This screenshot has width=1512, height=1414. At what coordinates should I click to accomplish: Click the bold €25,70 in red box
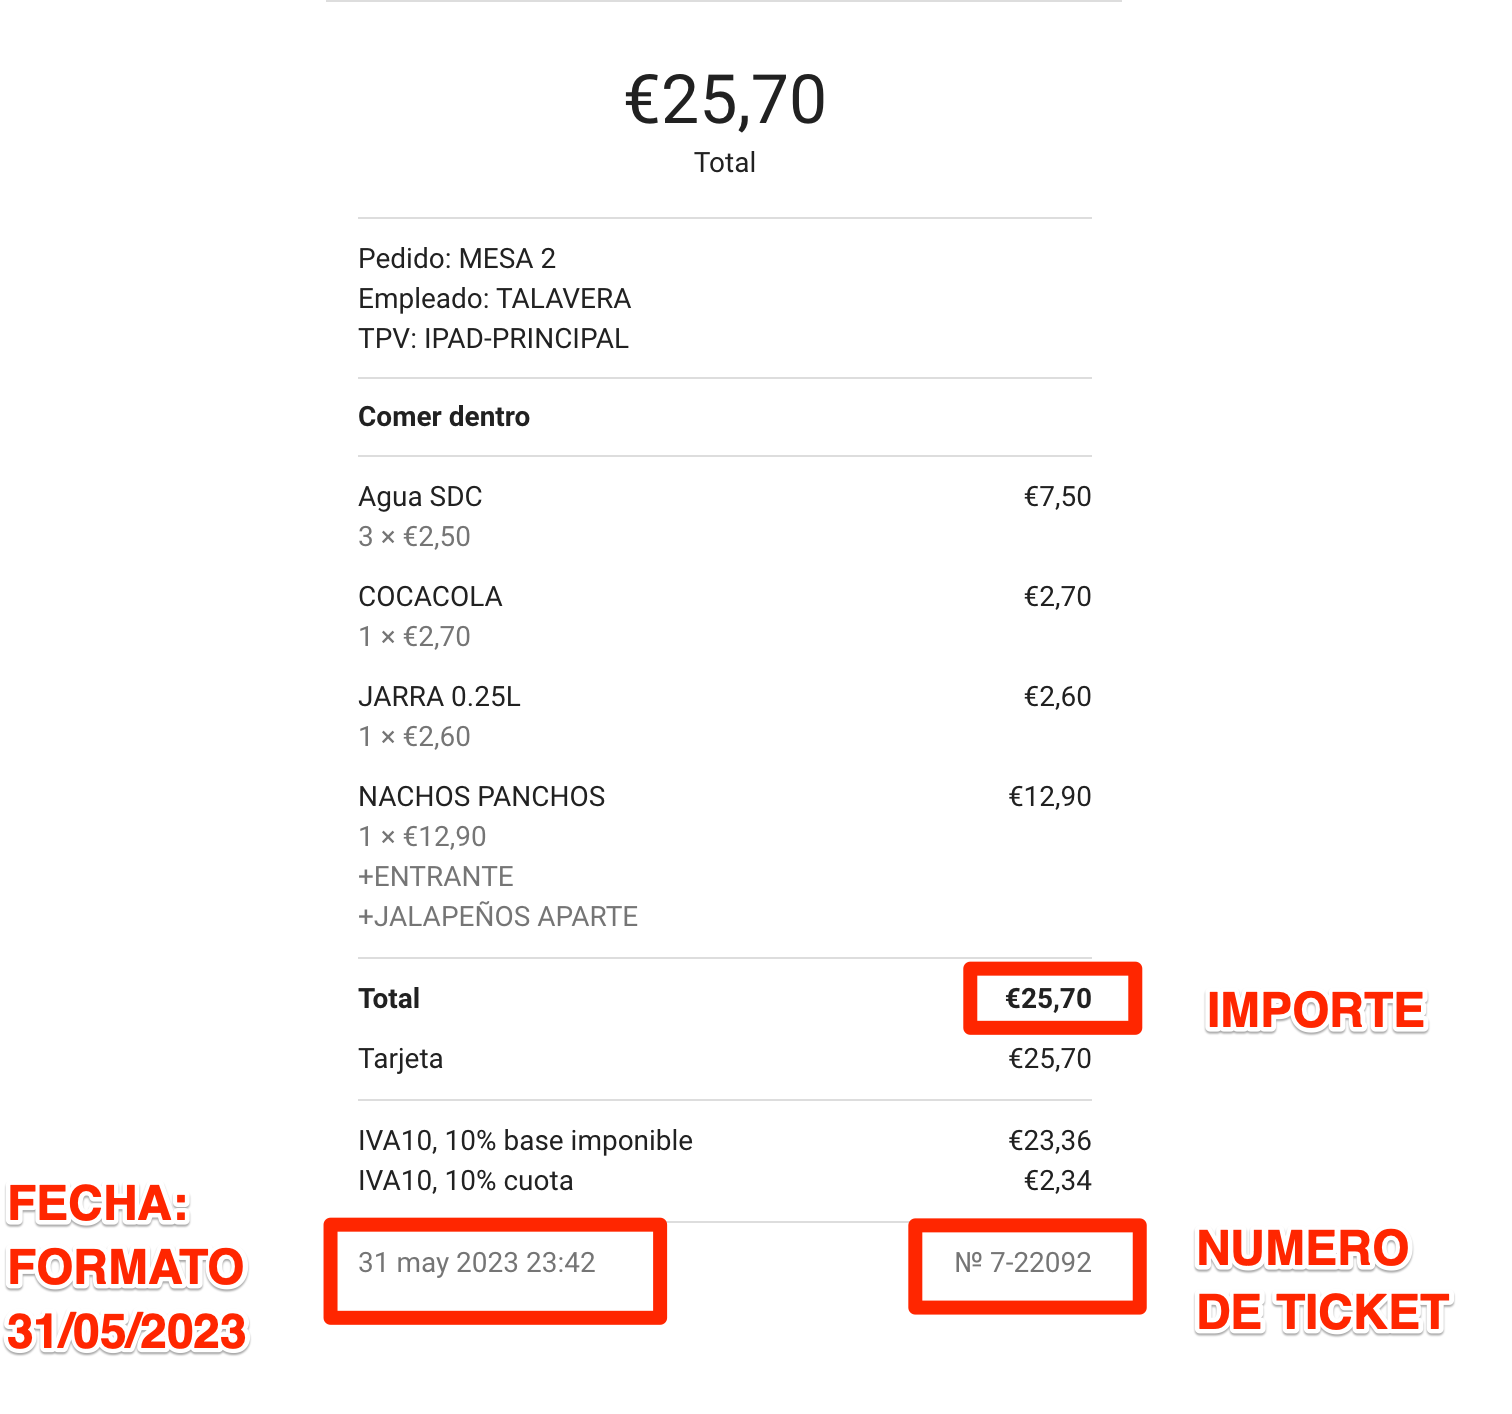click(x=1048, y=999)
